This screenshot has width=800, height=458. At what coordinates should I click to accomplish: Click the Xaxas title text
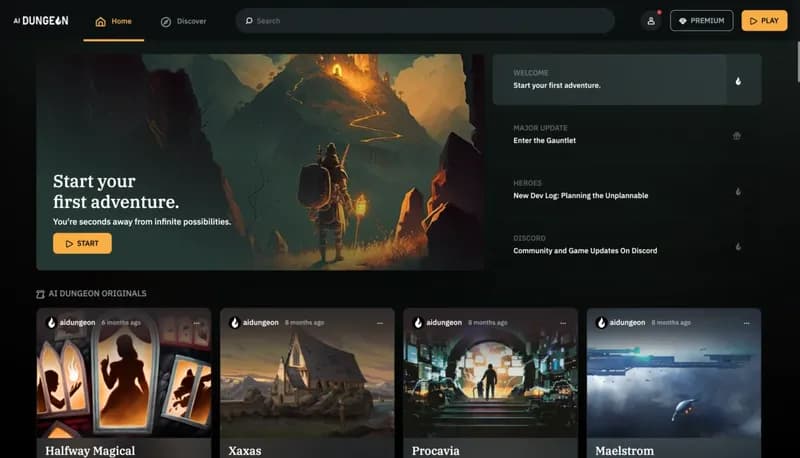245,451
